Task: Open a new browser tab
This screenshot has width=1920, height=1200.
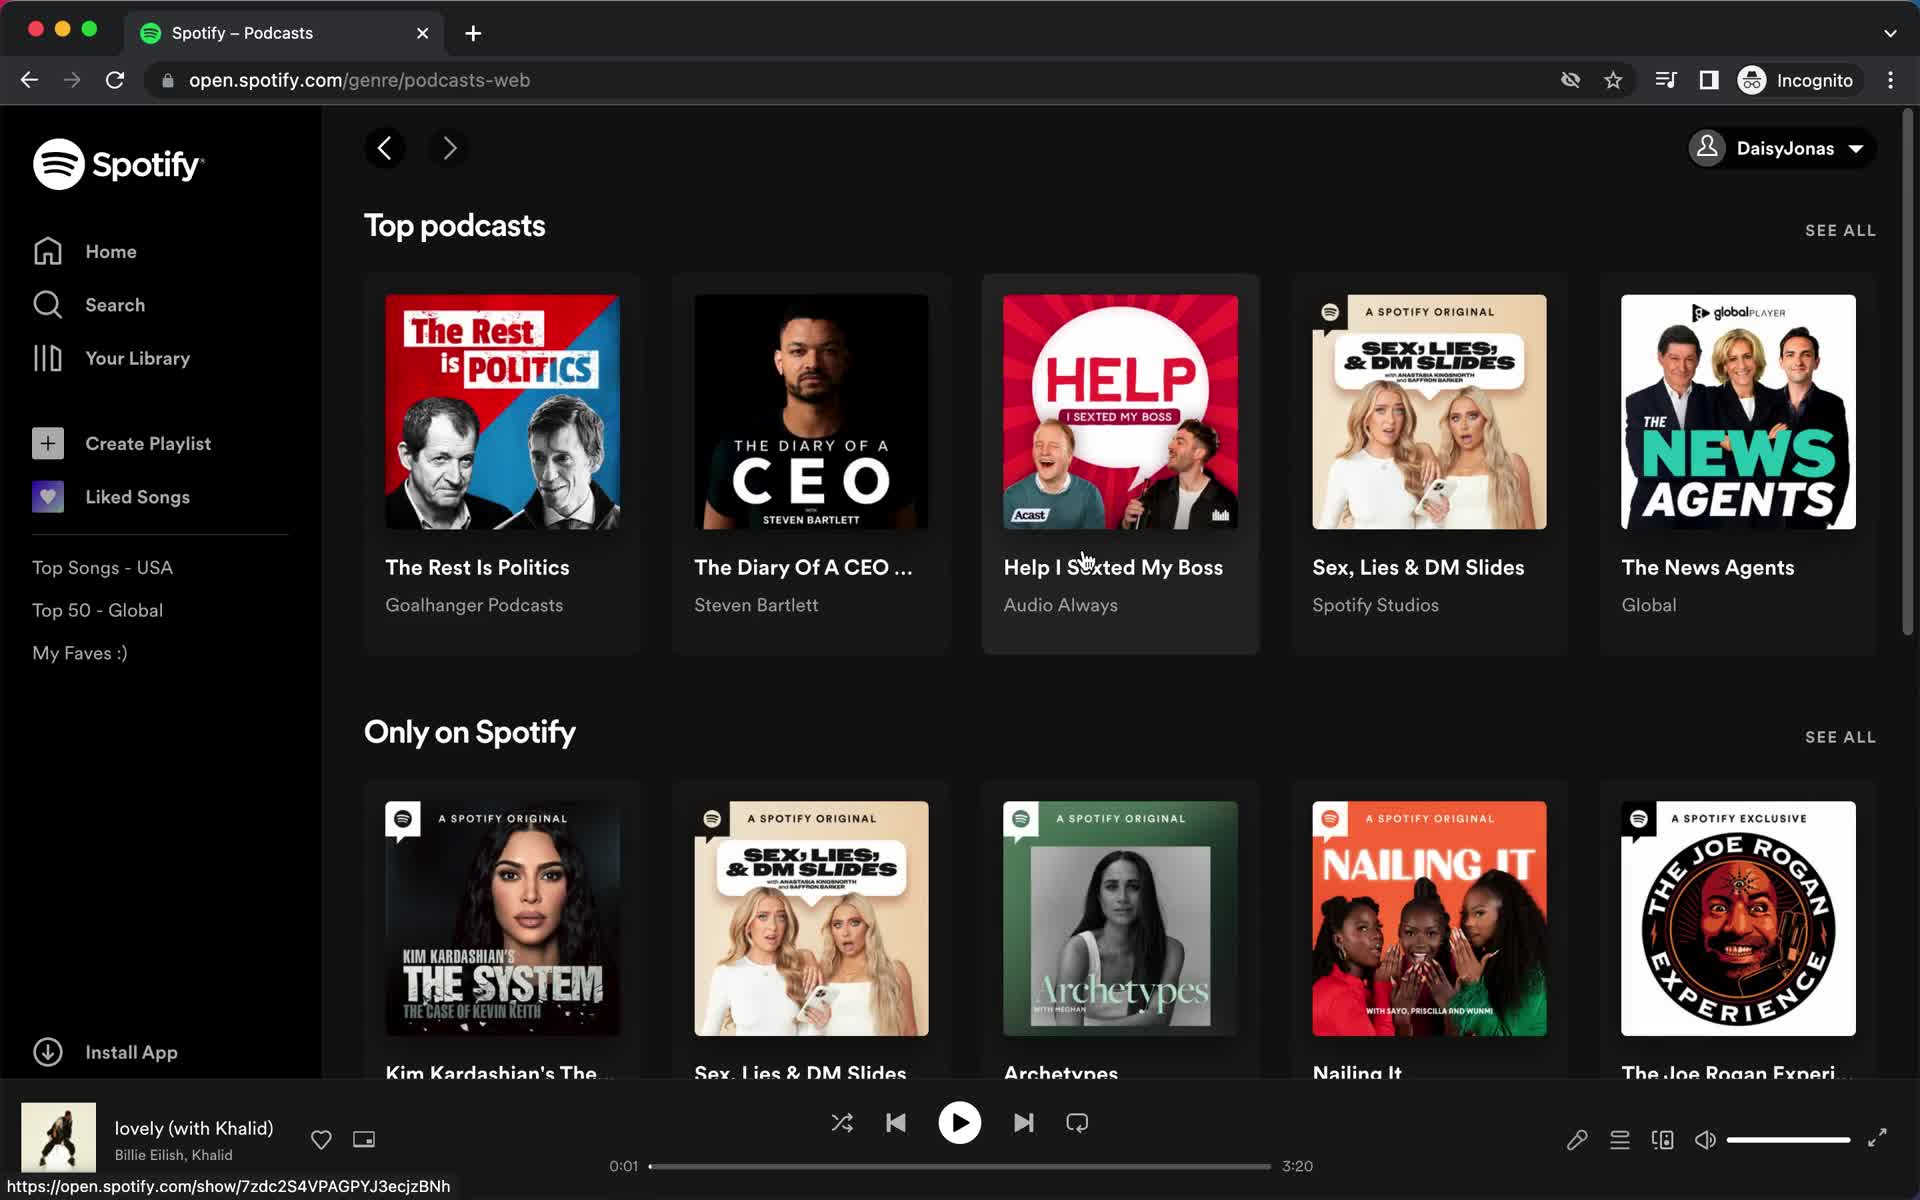Action: click(x=473, y=33)
